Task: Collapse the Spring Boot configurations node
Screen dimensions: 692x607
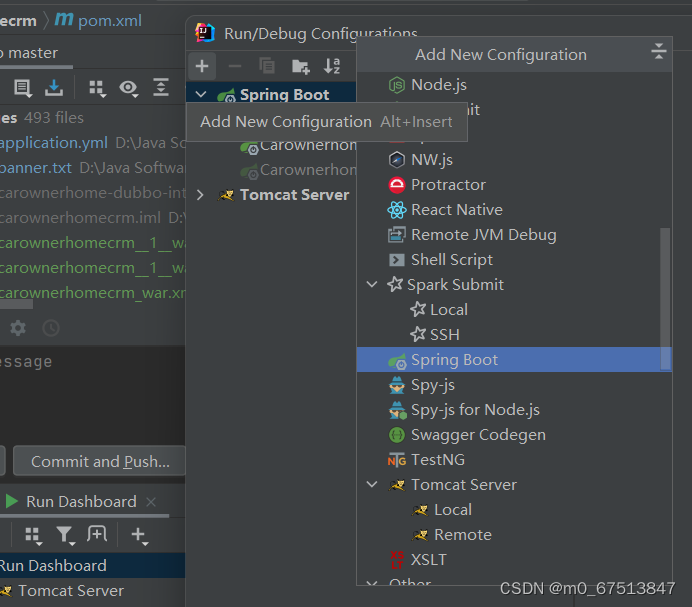Action: (x=201, y=94)
